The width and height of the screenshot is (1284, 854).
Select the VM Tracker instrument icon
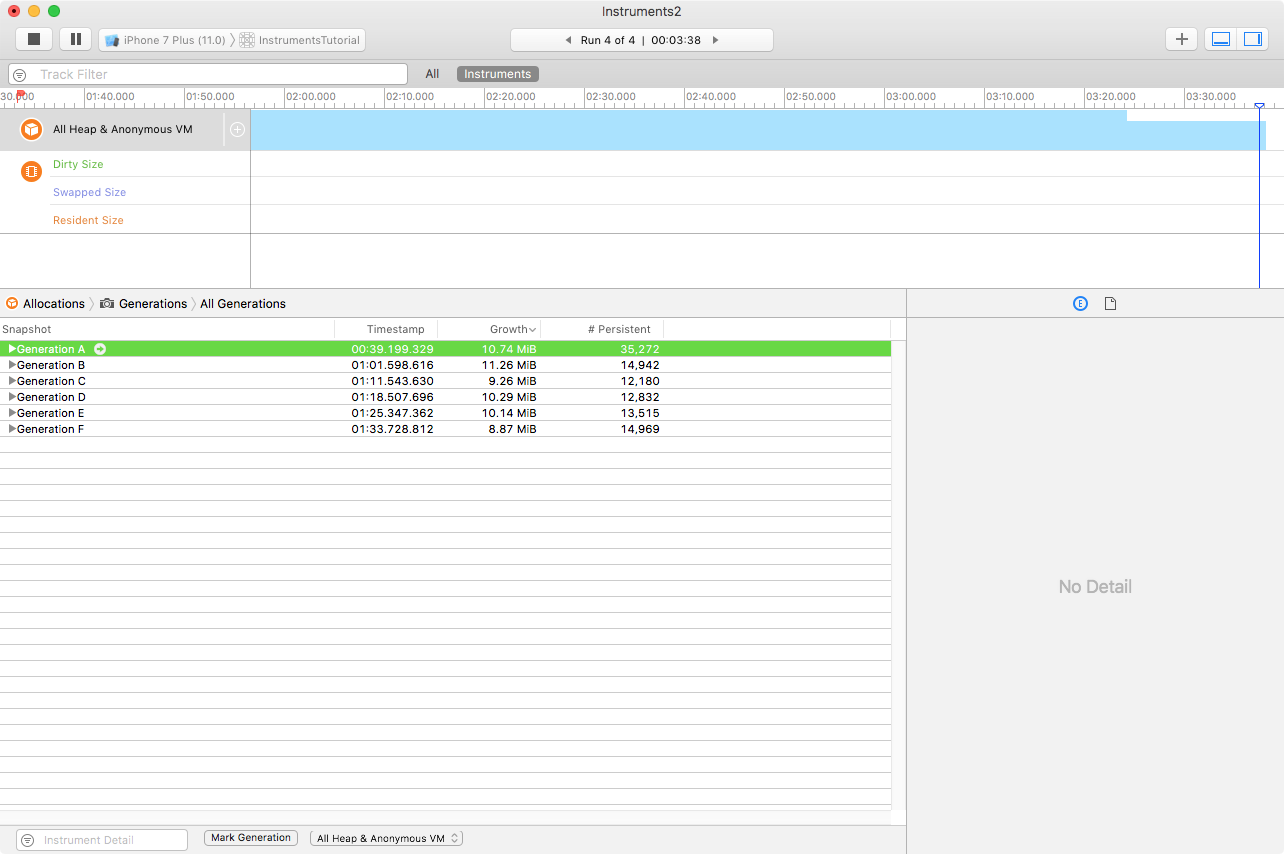coord(32,171)
